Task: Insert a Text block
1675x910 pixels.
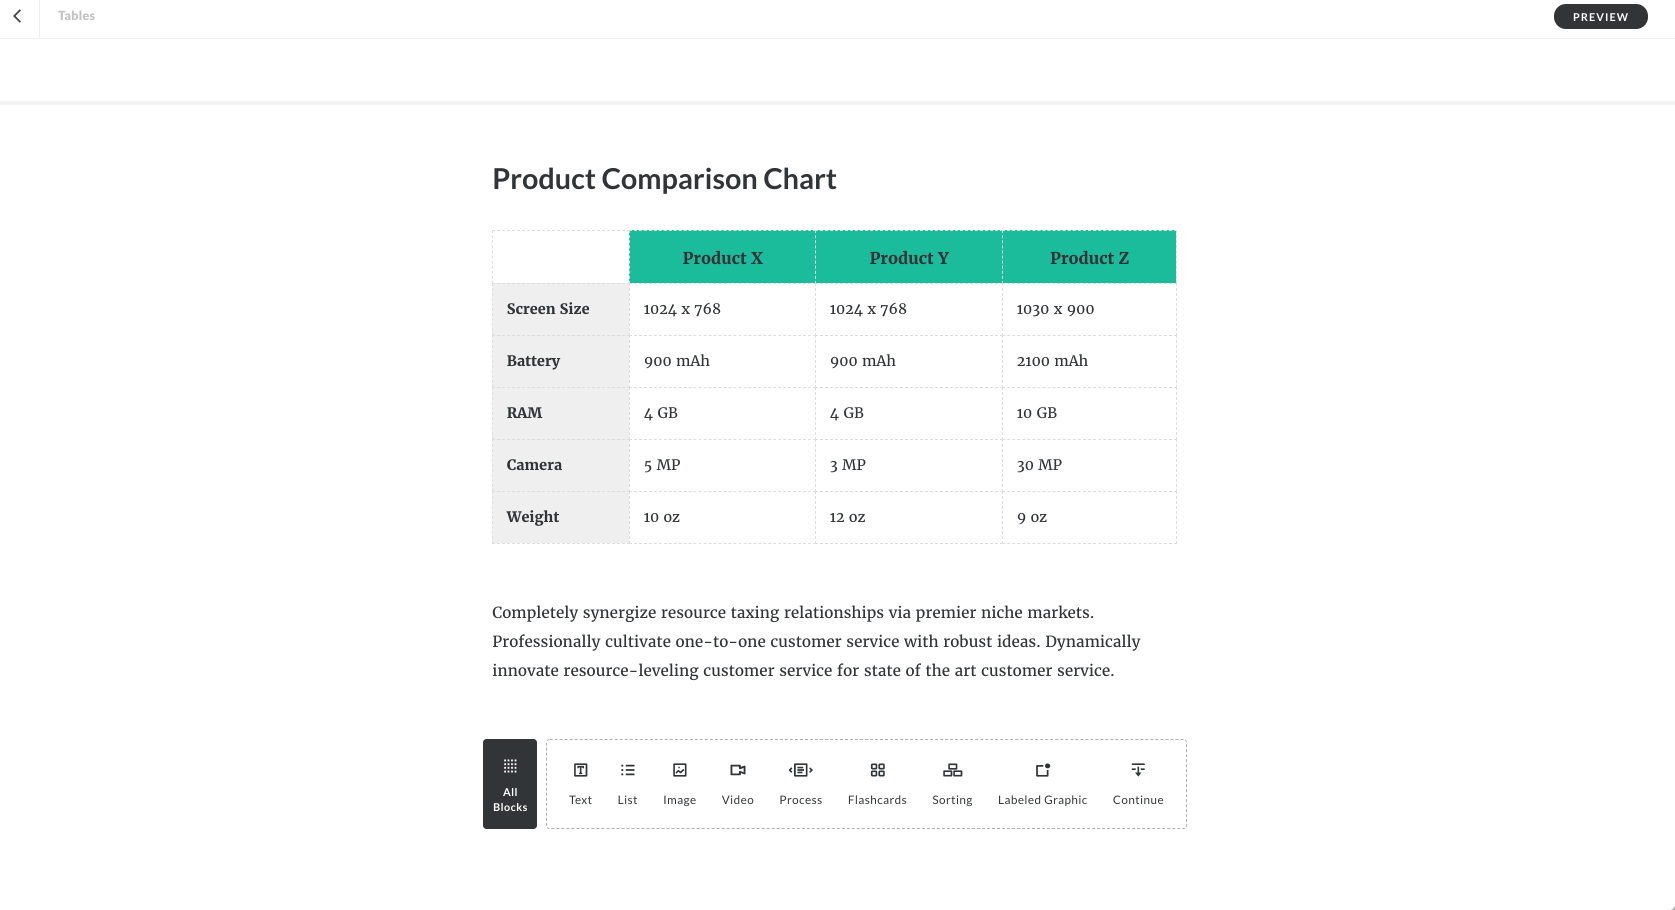Action: coord(580,784)
